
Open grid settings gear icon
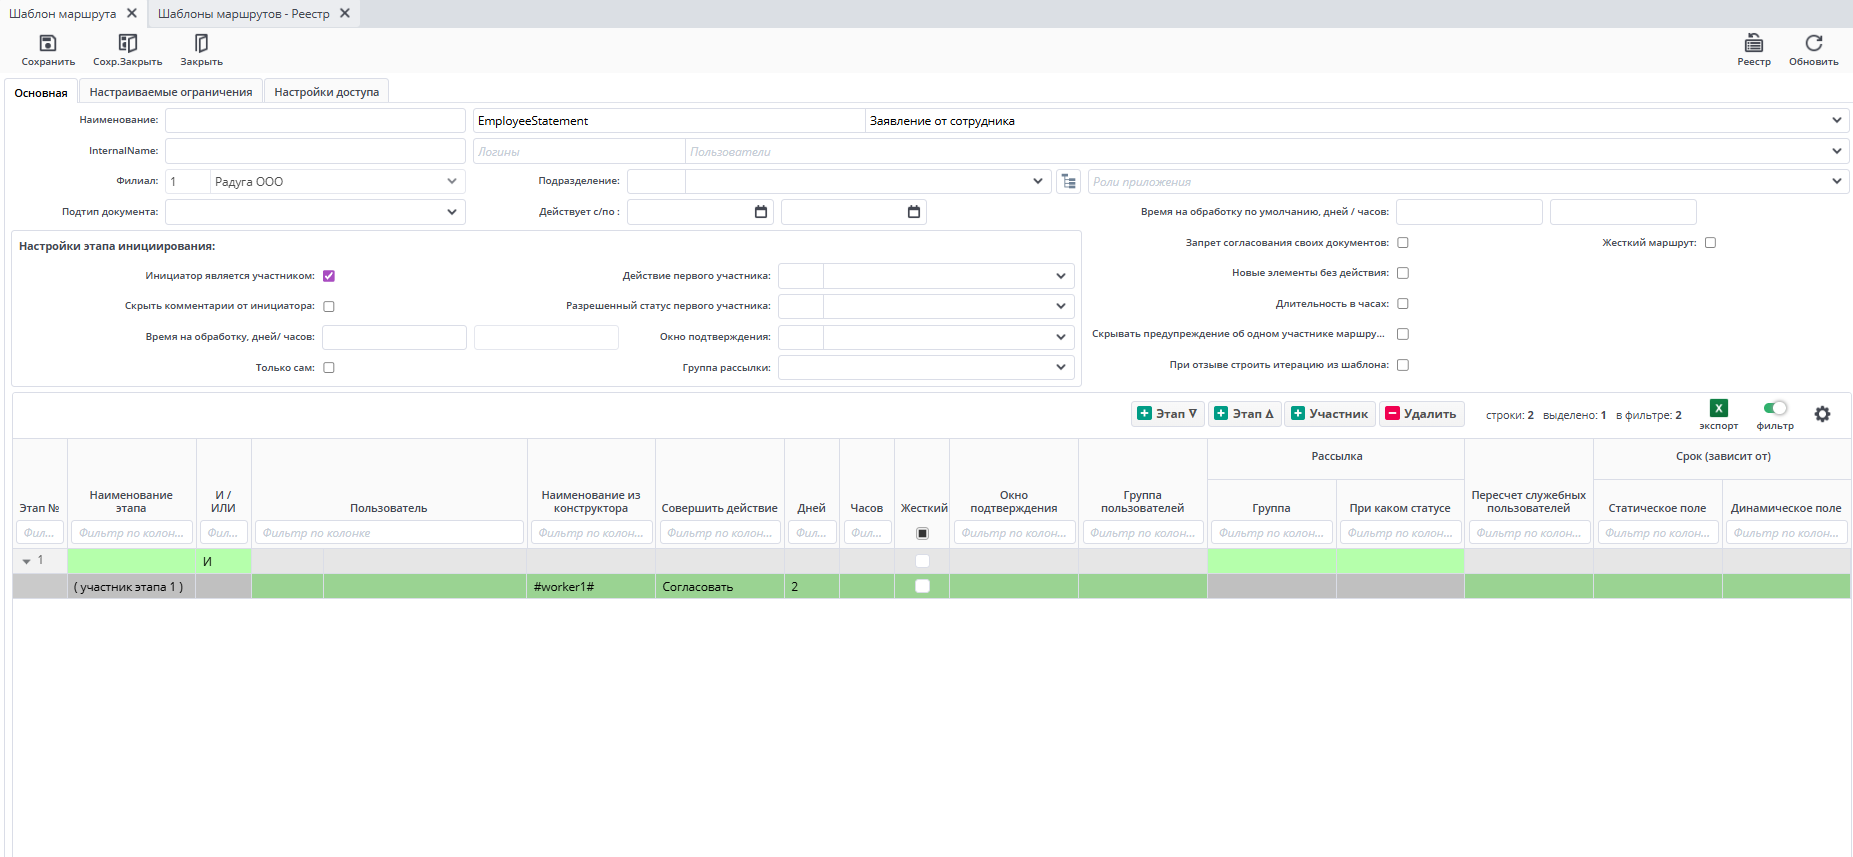1822,414
